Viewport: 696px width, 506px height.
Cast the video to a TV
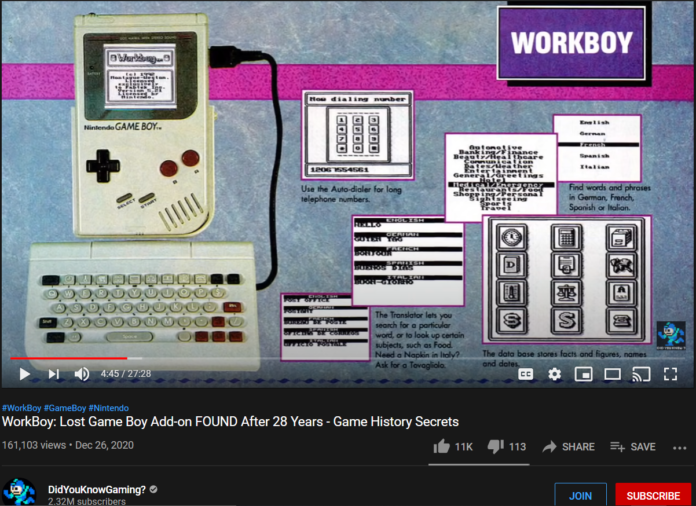point(641,374)
